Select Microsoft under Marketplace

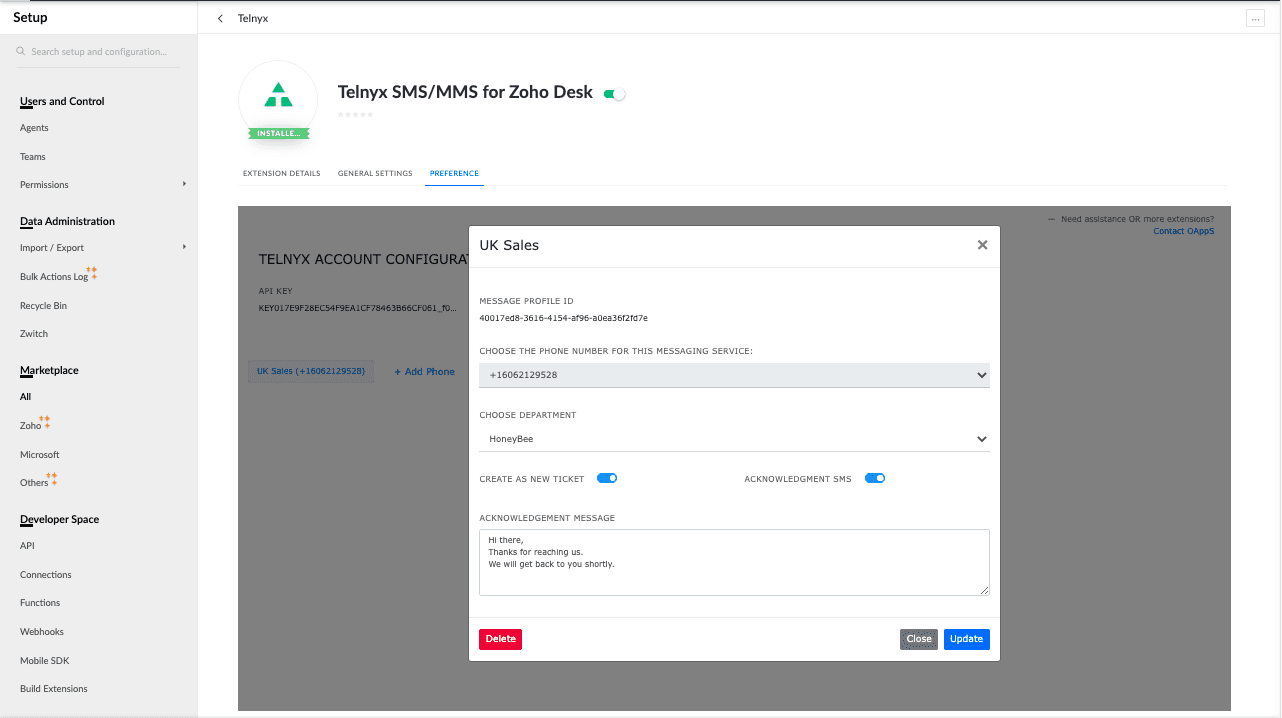tap(40, 455)
